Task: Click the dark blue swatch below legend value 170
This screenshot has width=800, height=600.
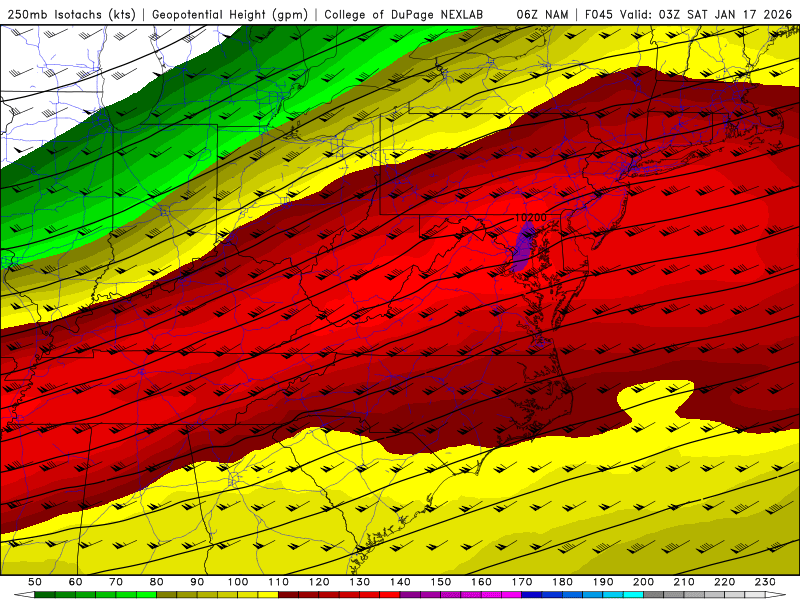Action: (x=532, y=595)
